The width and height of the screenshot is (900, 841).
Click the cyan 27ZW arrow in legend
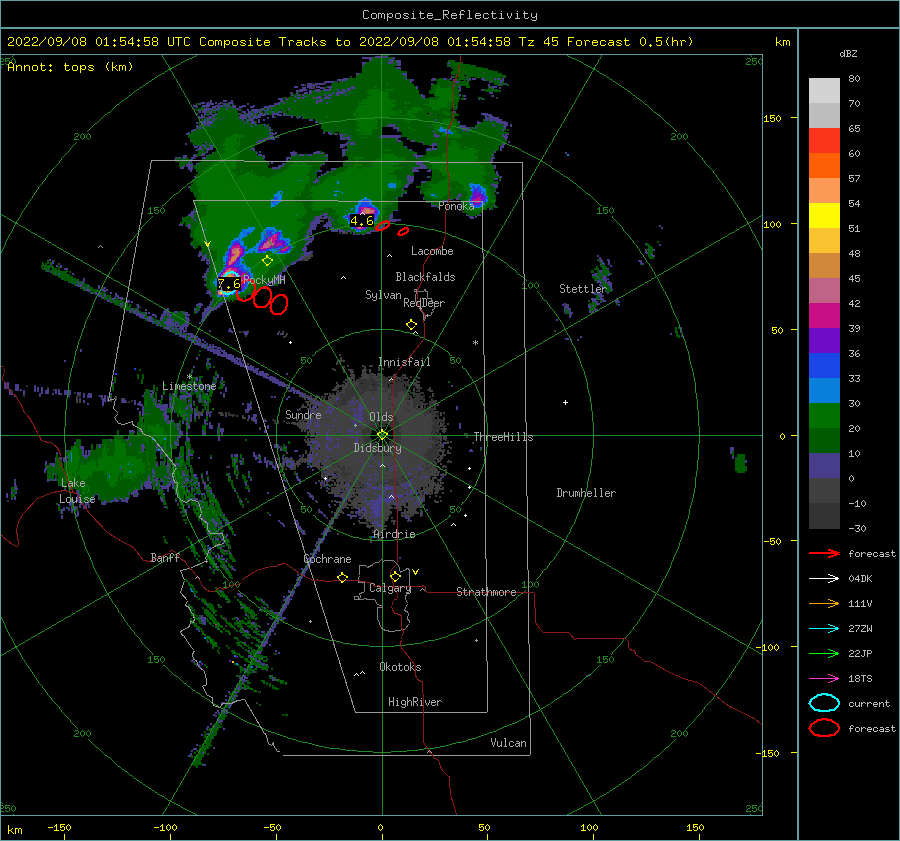coord(824,629)
